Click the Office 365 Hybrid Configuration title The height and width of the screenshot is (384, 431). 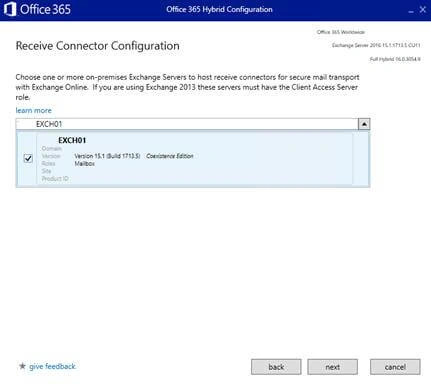(x=219, y=9)
